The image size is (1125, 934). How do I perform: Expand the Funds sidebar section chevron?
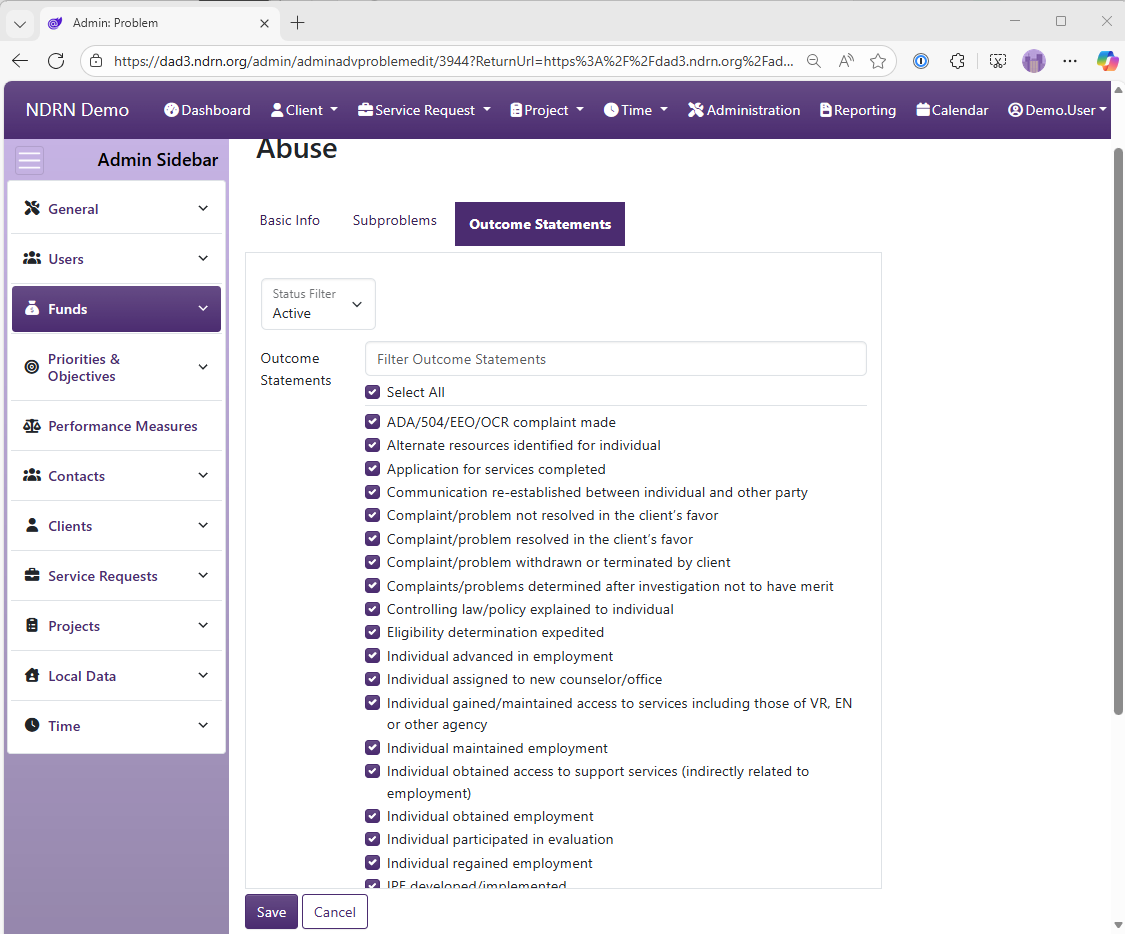click(x=203, y=308)
